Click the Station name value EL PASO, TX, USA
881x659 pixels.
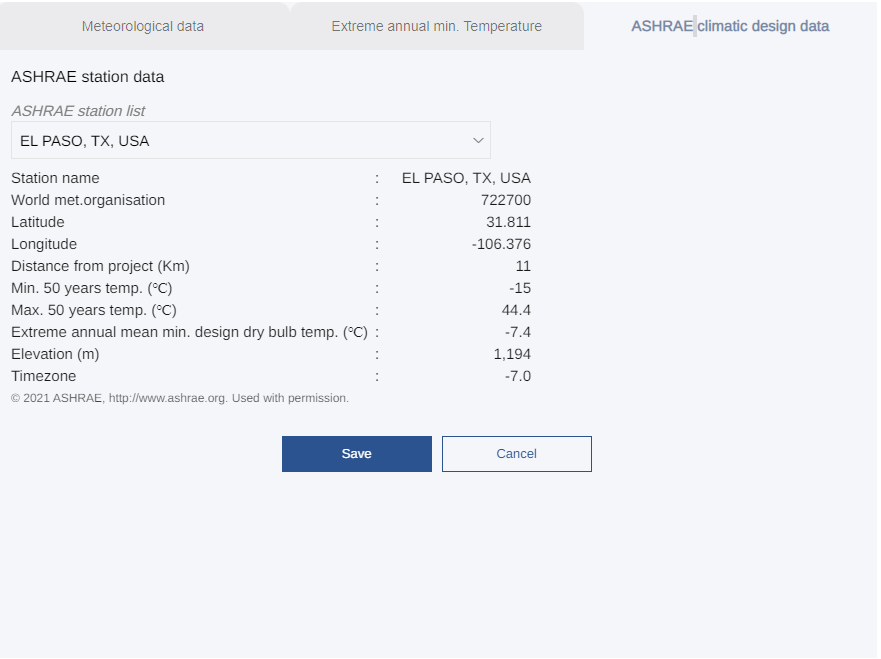(465, 177)
